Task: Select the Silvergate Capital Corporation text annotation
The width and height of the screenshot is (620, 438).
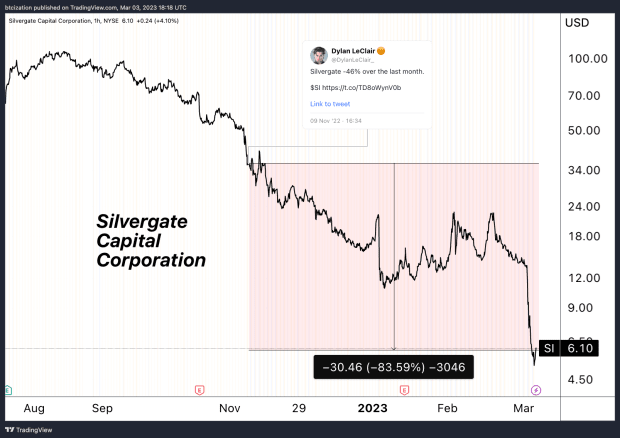Action: pos(151,241)
